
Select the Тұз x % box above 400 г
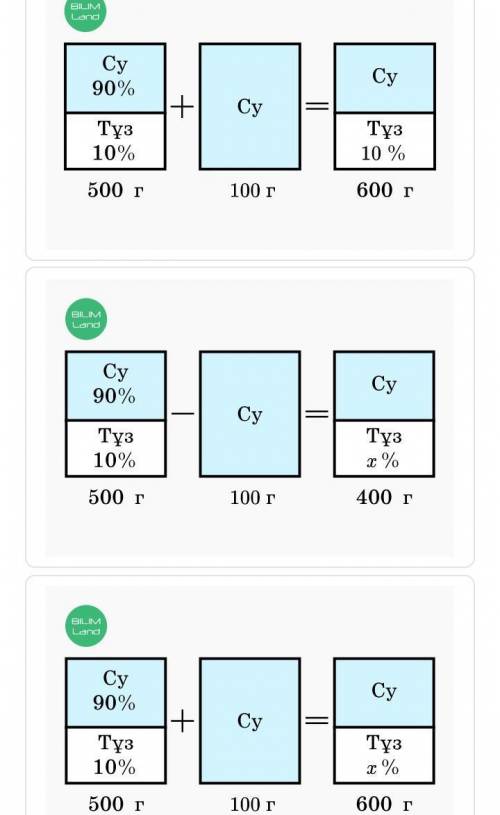click(x=384, y=448)
